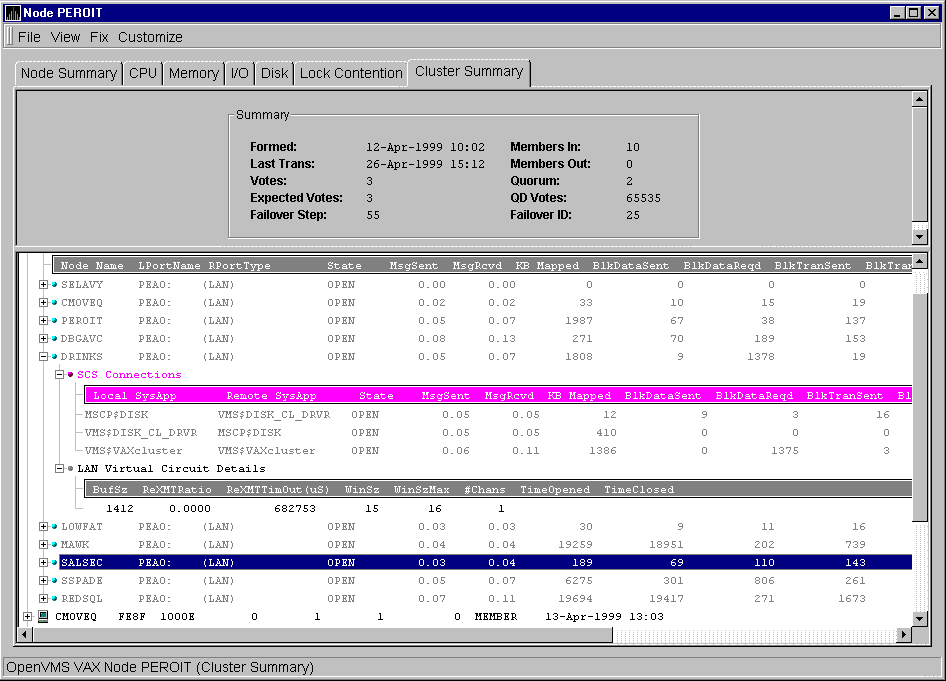Open the Customize menu
The height and width of the screenshot is (681, 946).
click(x=150, y=37)
